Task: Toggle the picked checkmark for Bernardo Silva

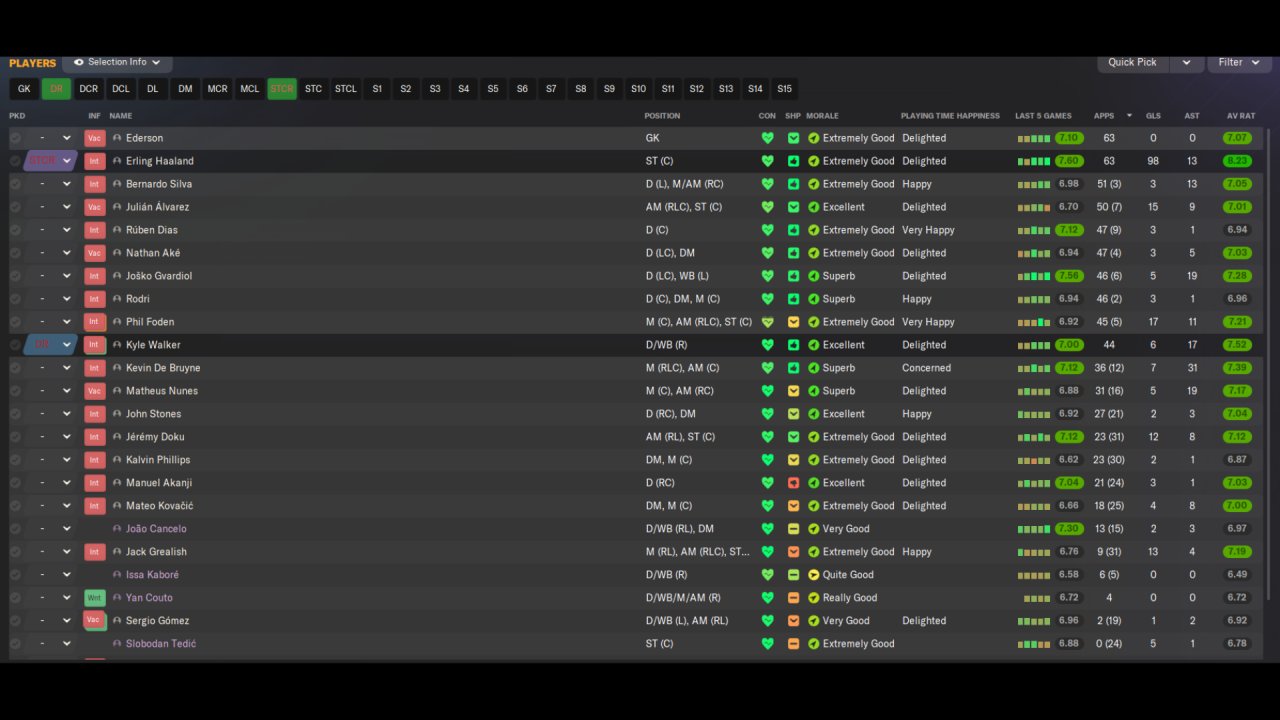Action: coord(15,184)
